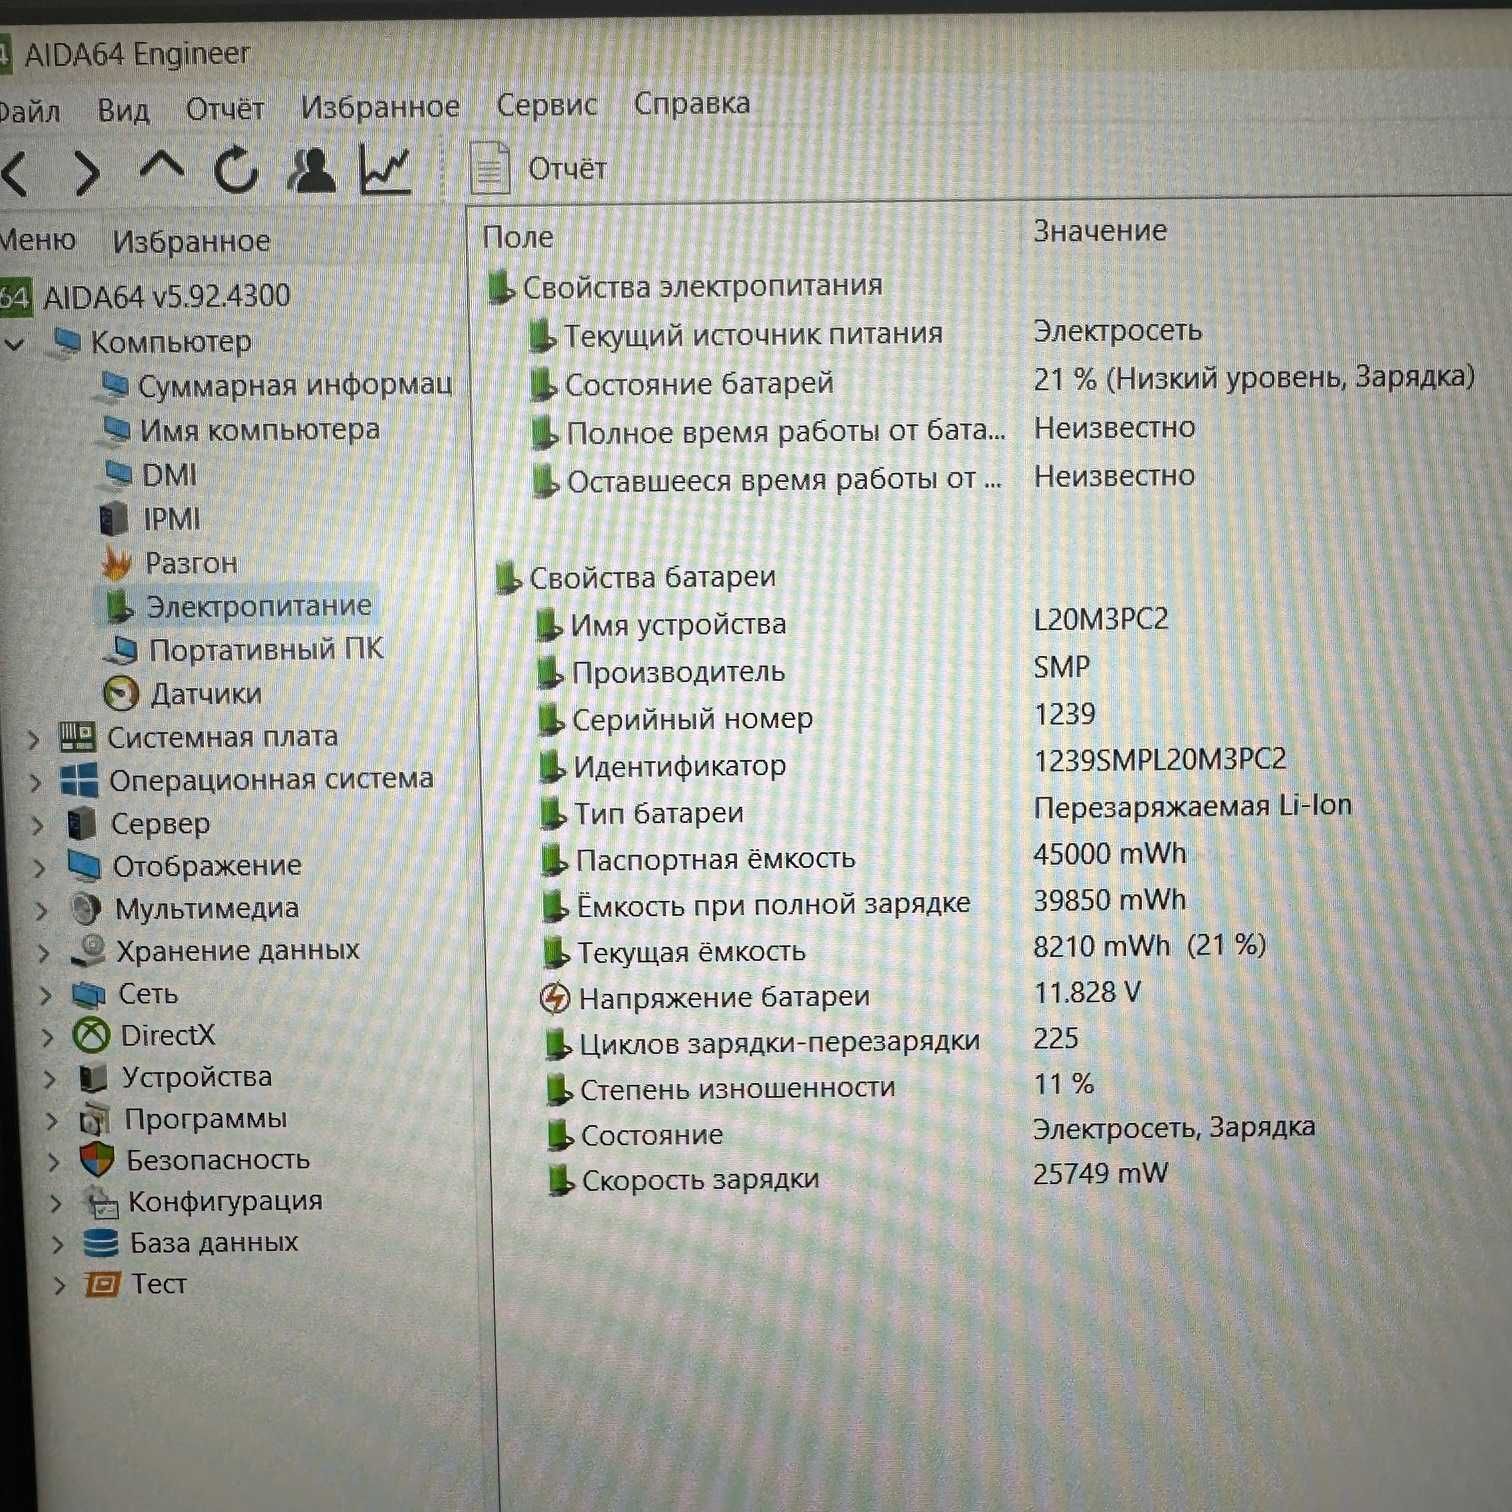Click the Сеть network icon
This screenshot has height=1512, width=1512.
90,994
